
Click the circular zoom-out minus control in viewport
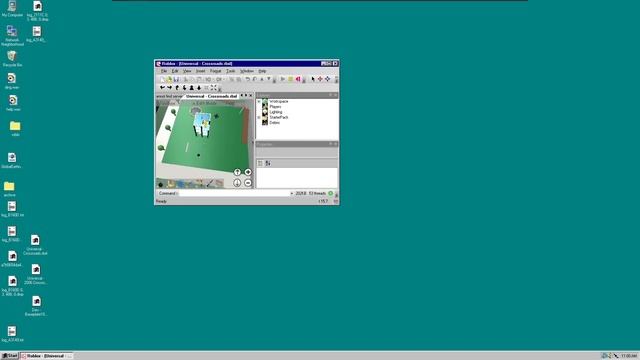[x=248, y=183]
